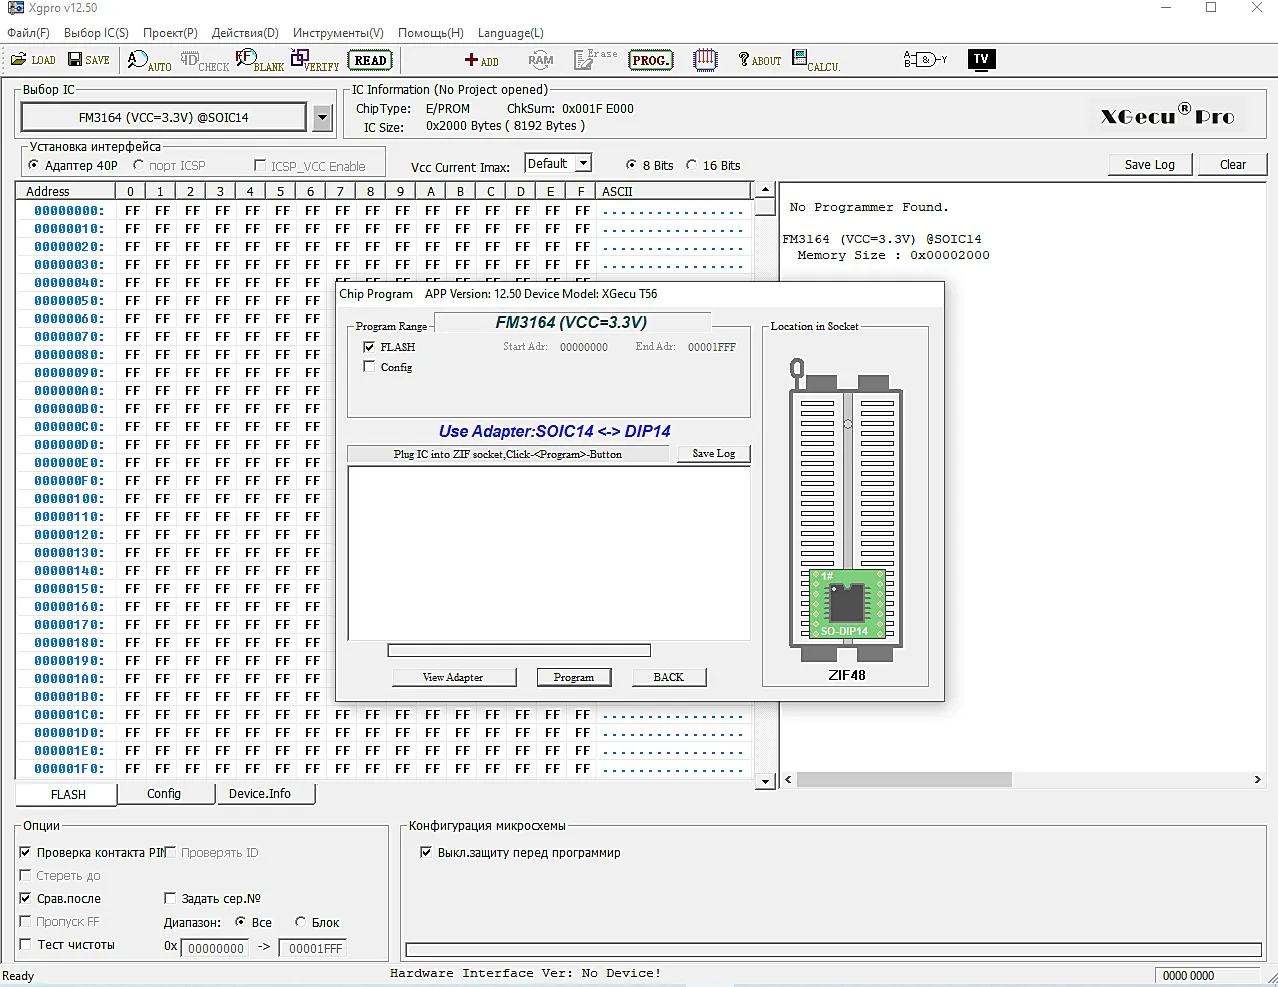The image size is (1278, 987).
Task: Run the AUTO batch operation icon
Action: (x=148, y=61)
